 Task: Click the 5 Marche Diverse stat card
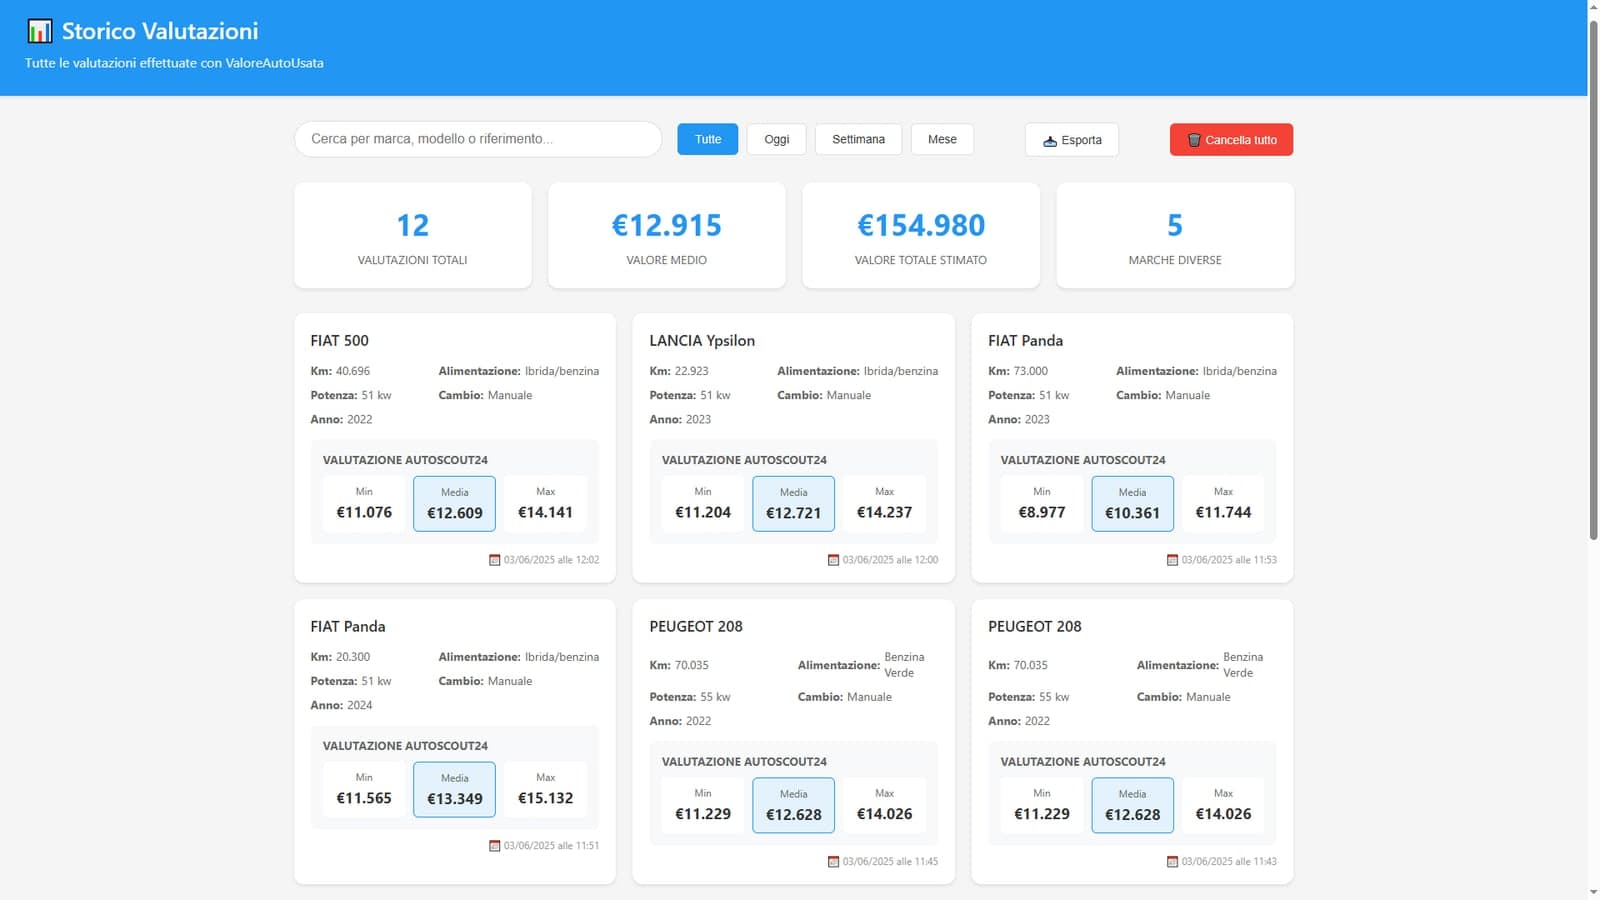point(1175,235)
